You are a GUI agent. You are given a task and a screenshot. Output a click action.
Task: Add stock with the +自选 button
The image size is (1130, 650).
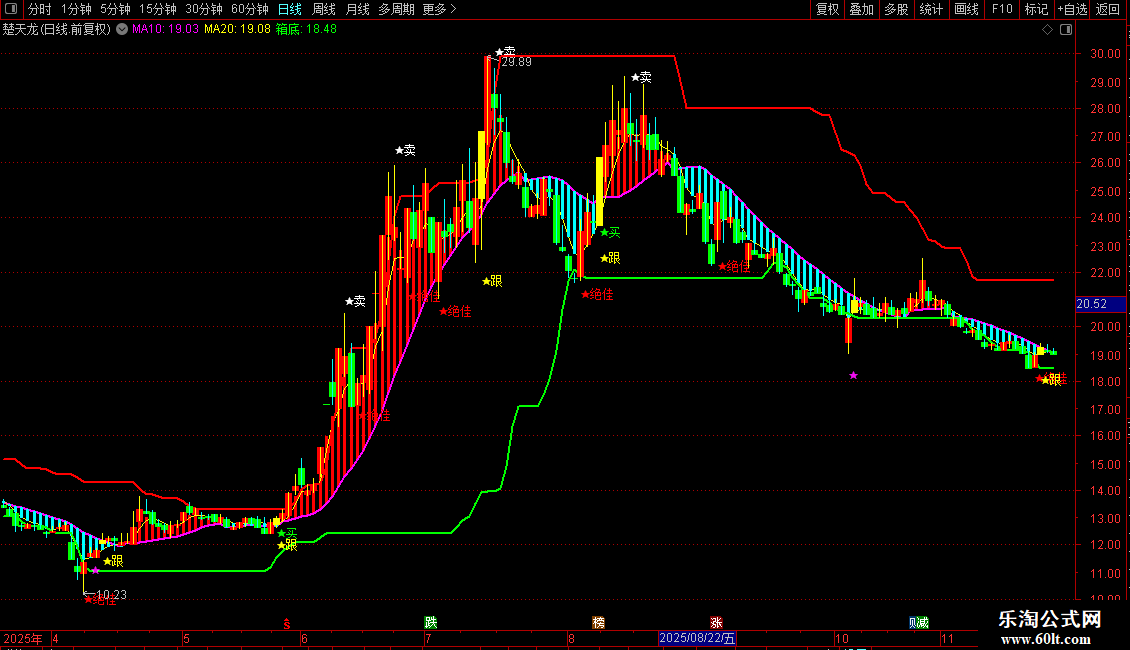[1072, 9]
